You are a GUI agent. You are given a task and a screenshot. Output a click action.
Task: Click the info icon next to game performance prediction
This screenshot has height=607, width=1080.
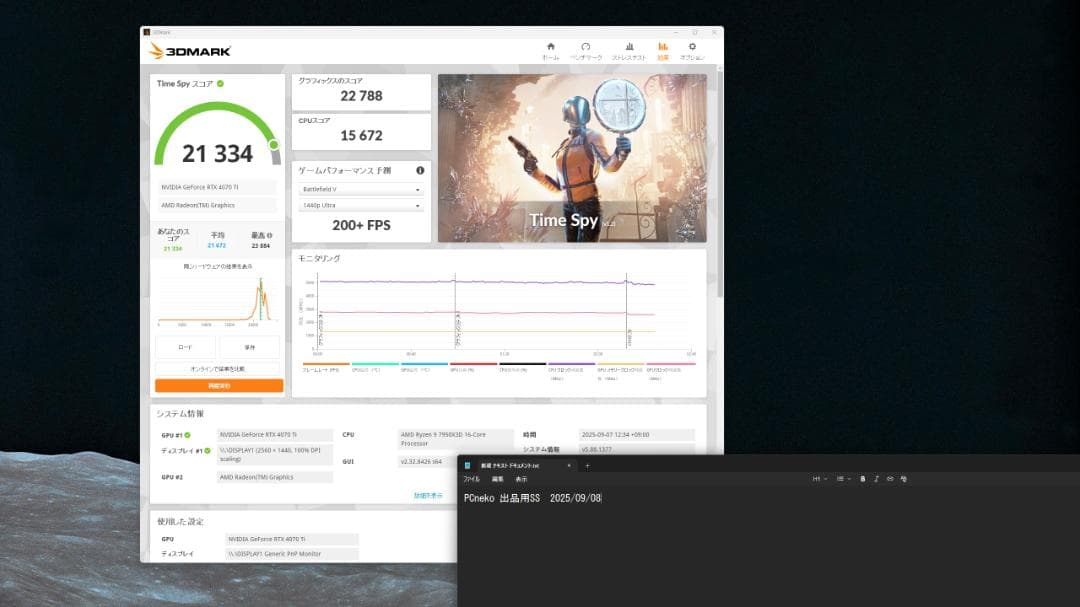[x=420, y=171]
